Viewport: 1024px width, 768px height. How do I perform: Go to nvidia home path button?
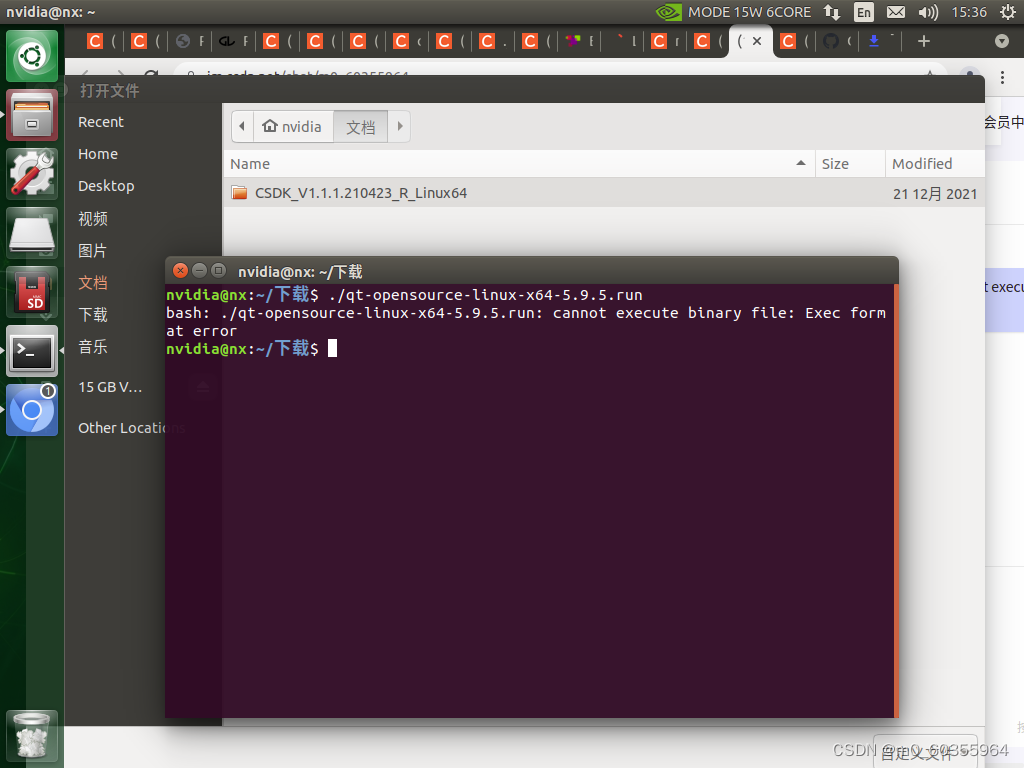[x=293, y=126]
